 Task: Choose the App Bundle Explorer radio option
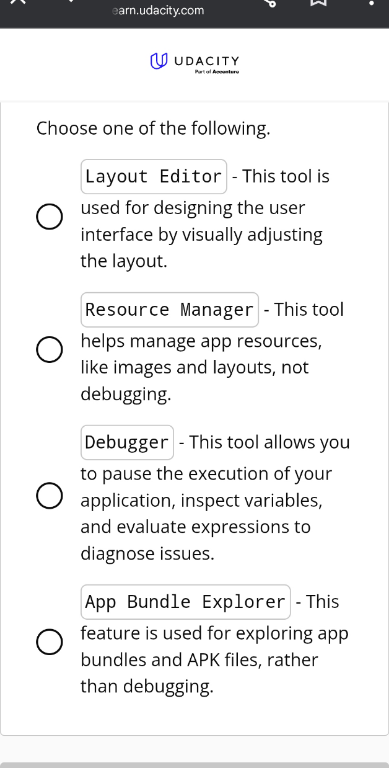49,642
